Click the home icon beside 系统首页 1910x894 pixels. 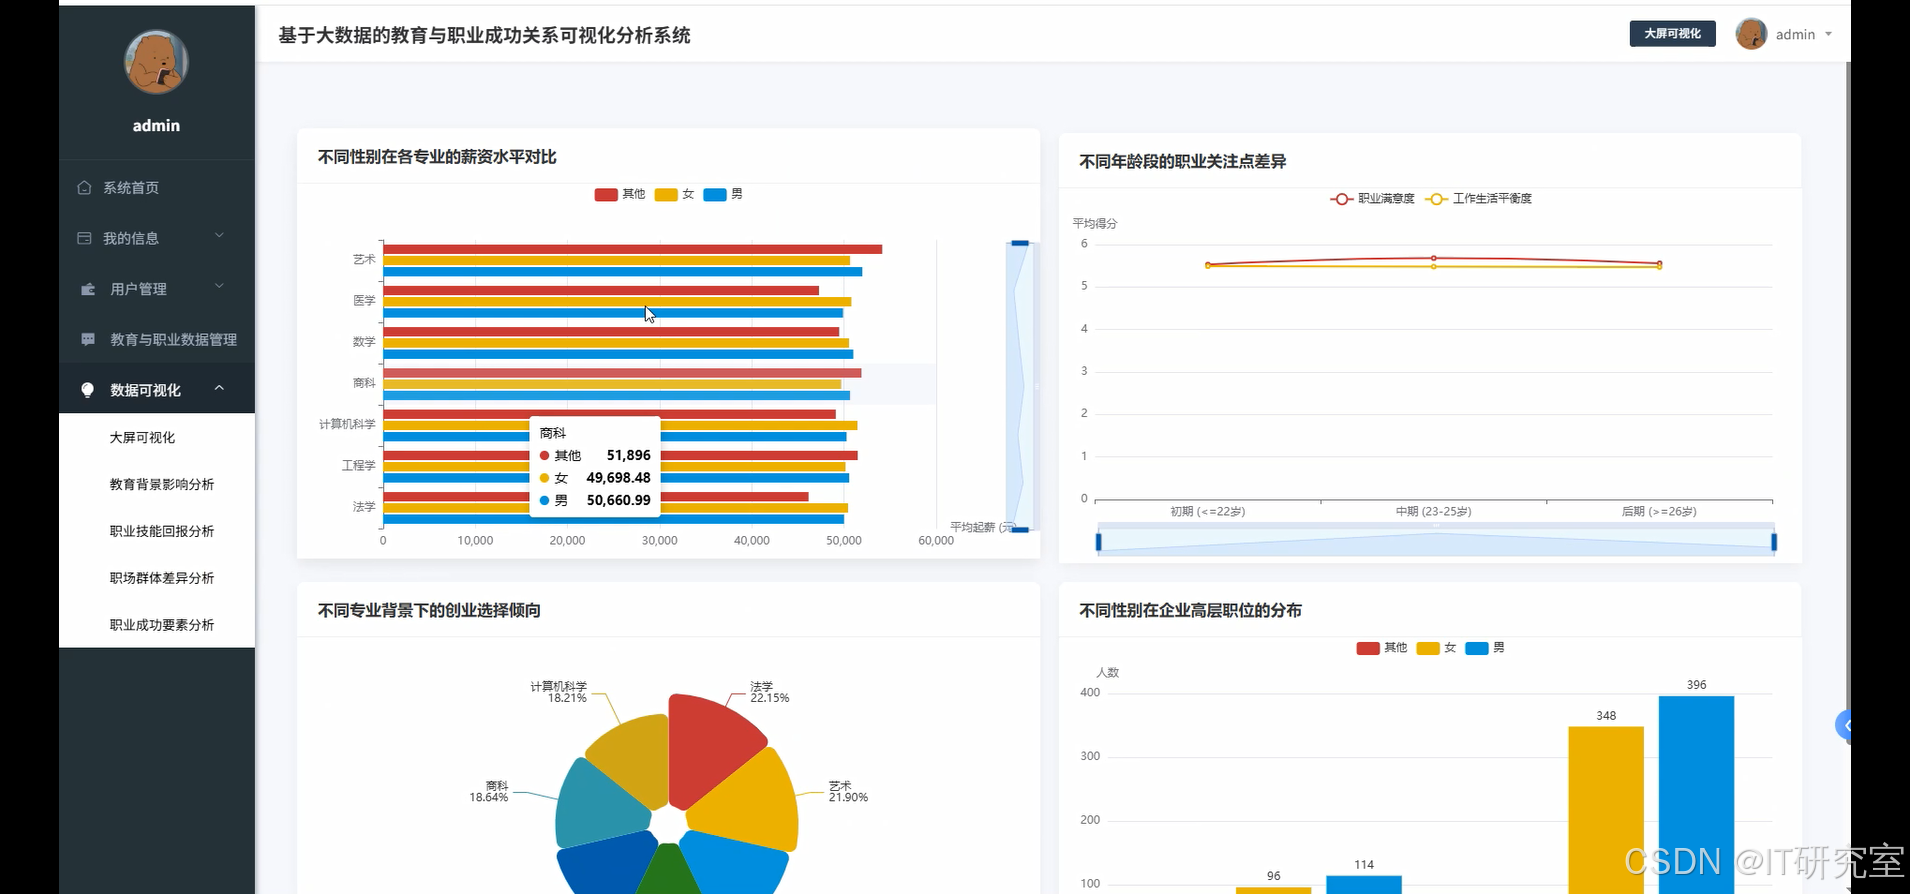point(84,187)
